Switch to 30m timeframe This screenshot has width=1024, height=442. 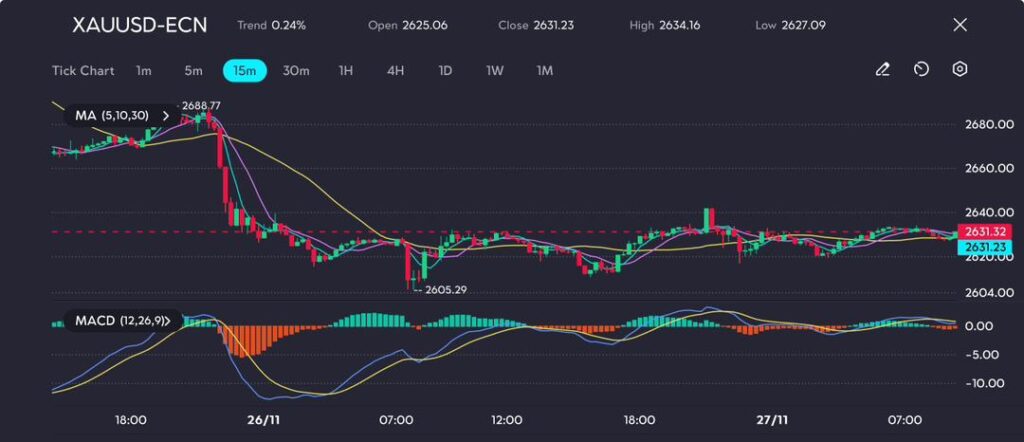pyautogui.click(x=296, y=71)
